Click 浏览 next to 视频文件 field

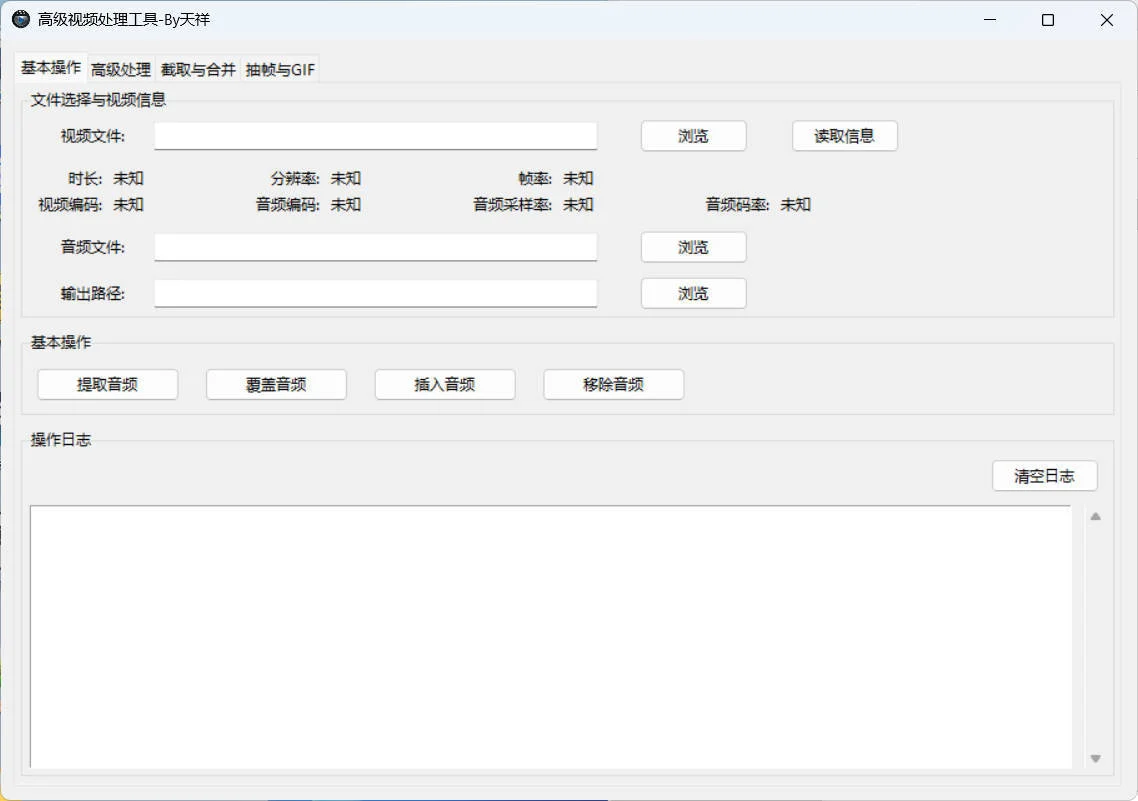point(693,135)
